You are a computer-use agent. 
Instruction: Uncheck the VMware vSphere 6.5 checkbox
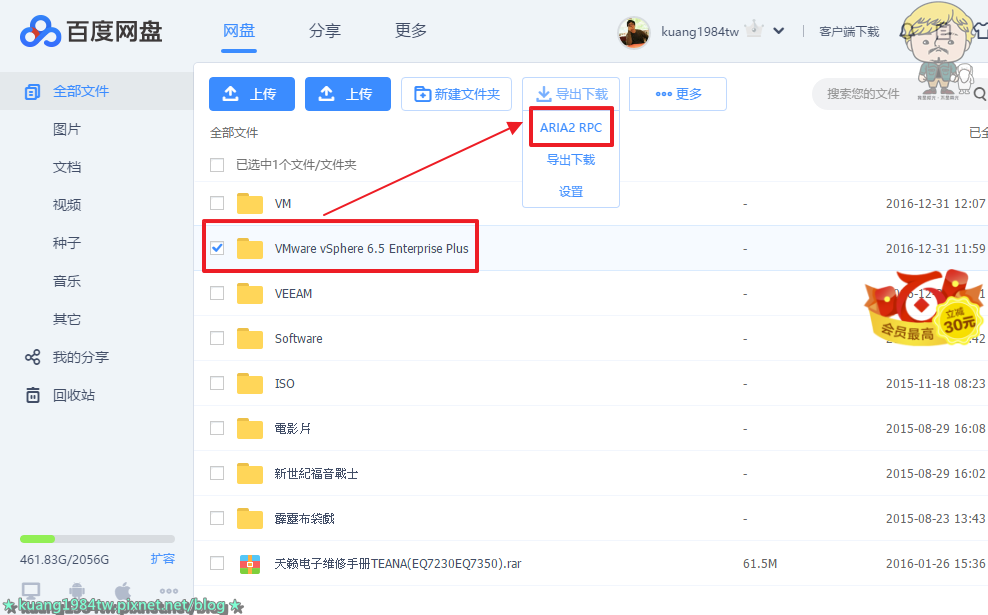pos(217,248)
